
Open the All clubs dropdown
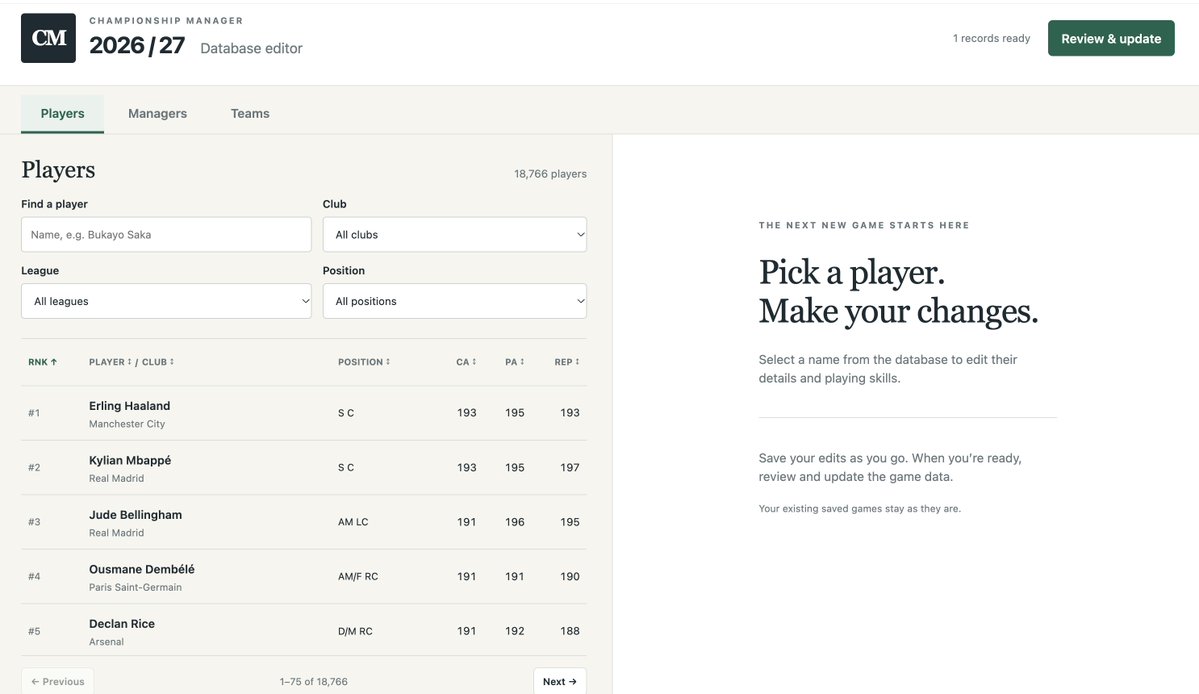(x=454, y=235)
